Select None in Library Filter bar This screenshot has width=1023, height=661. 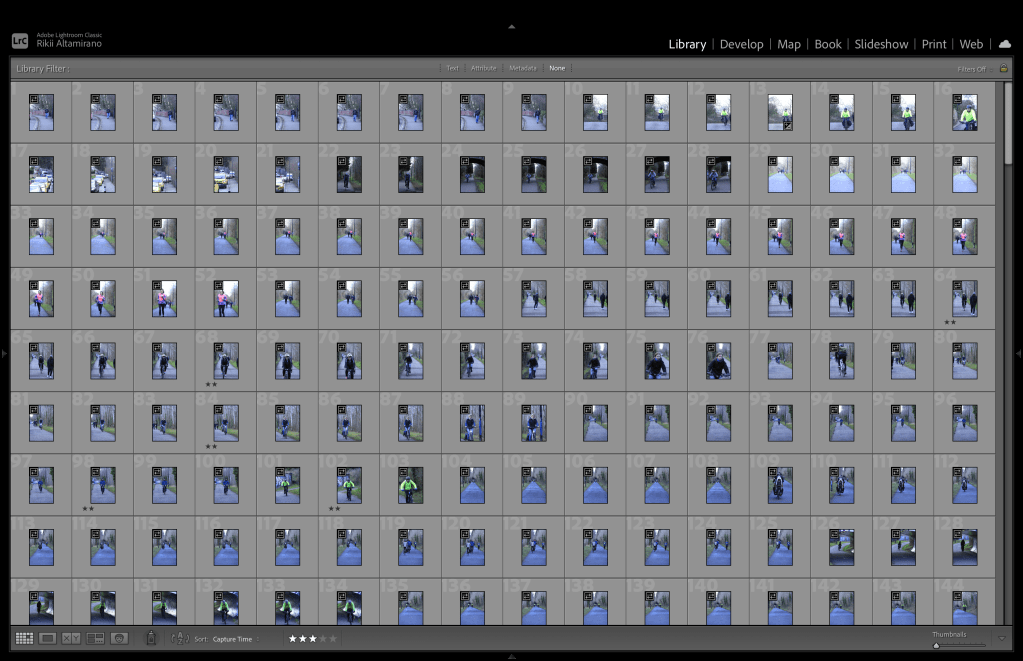[x=557, y=68]
